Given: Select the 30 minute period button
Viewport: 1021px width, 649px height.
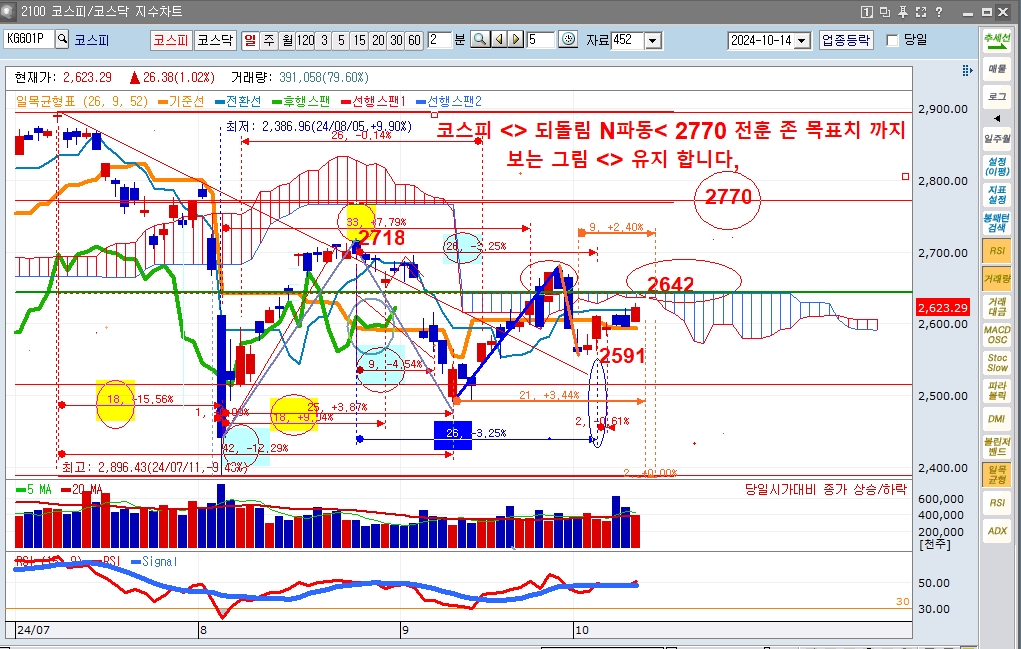Looking at the screenshot, I should [x=396, y=40].
